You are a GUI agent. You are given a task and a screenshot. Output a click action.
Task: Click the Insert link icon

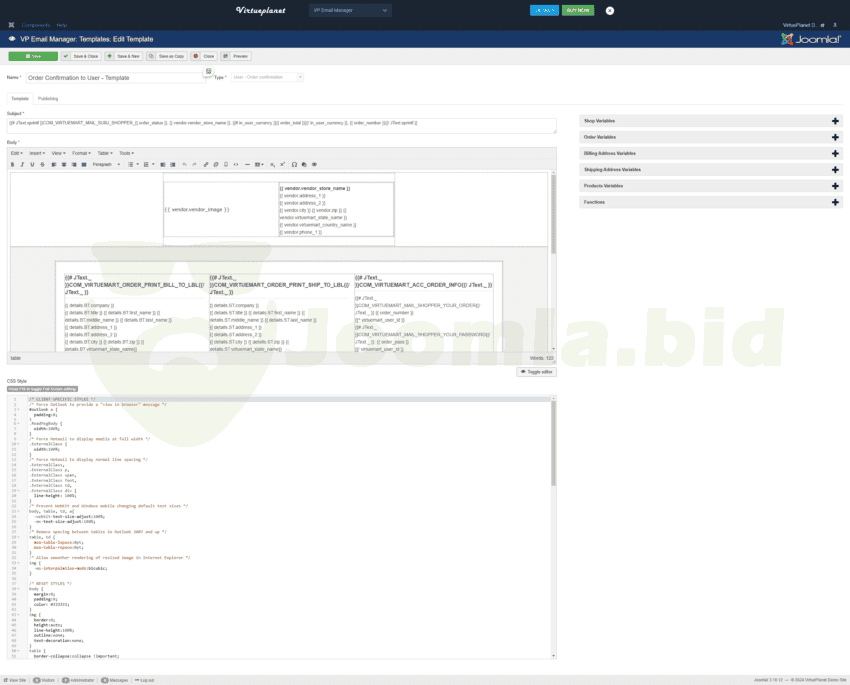tap(206, 164)
